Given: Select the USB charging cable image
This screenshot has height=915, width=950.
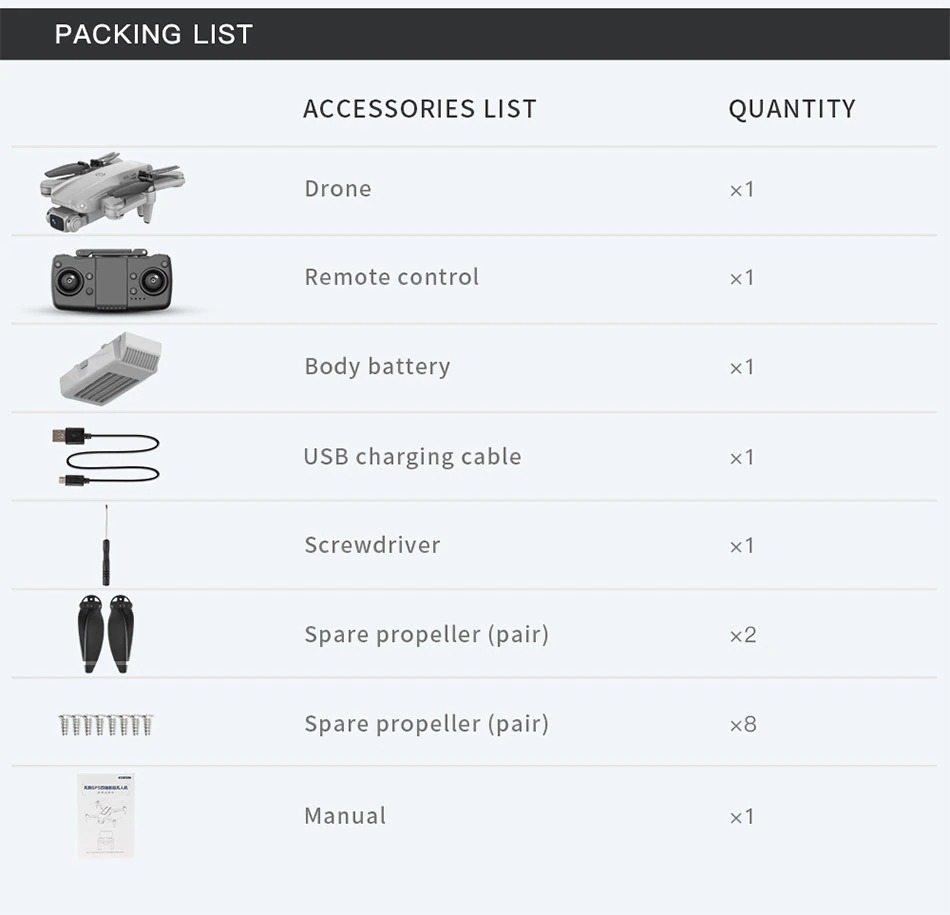Looking at the screenshot, I should coord(106,456).
